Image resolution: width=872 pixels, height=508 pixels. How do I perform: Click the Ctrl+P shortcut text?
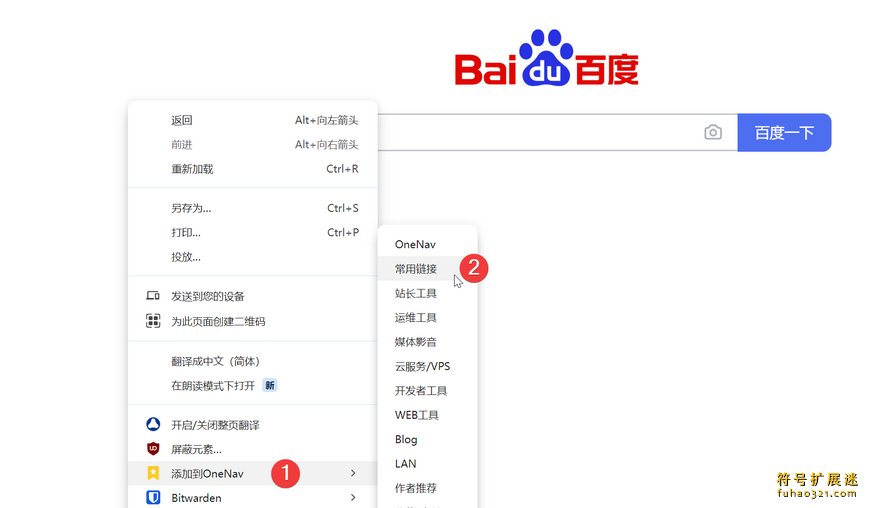point(343,233)
